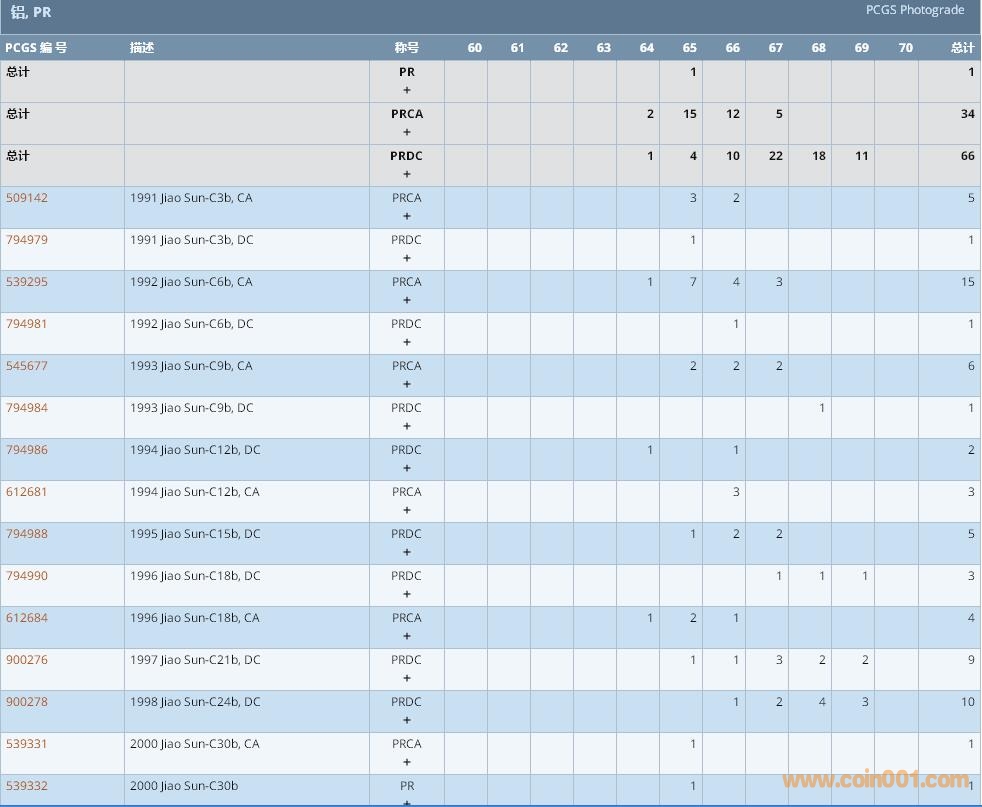This screenshot has height=807, width=982.
Task: Click the 总计 column header
Action: point(962,48)
